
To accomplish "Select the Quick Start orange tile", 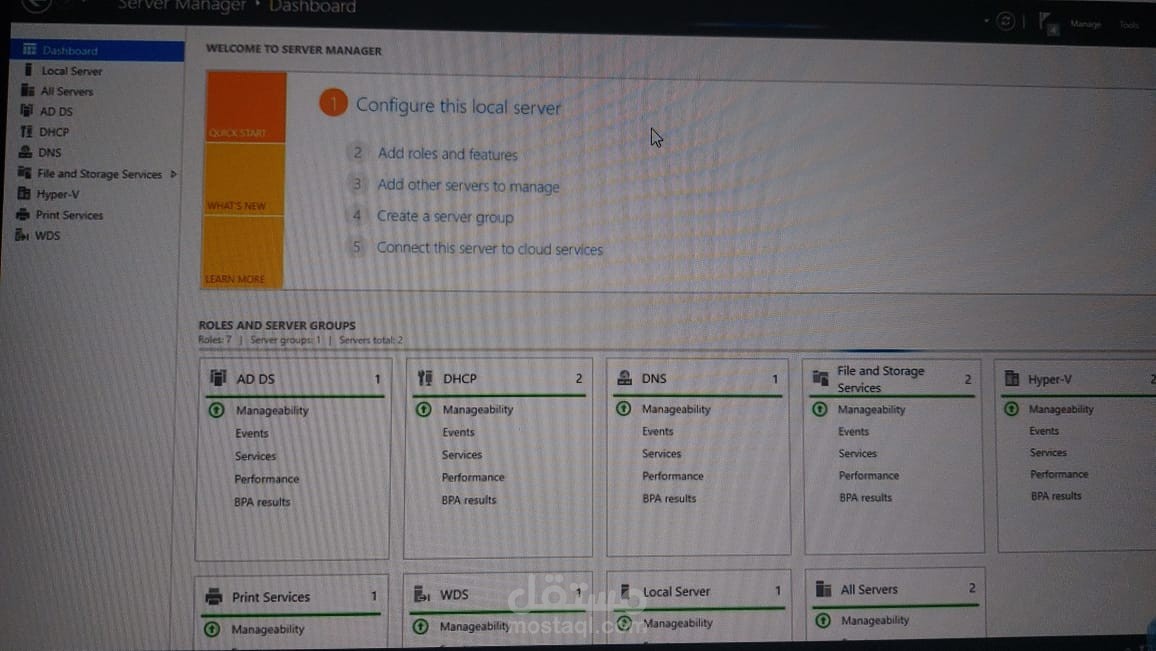I will click(246, 106).
